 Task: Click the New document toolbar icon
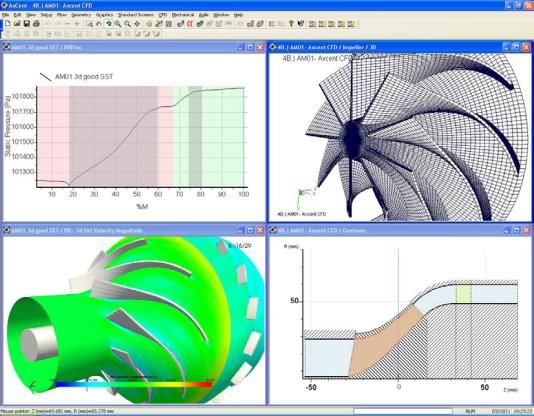pyautogui.click(x=7, y=24)
